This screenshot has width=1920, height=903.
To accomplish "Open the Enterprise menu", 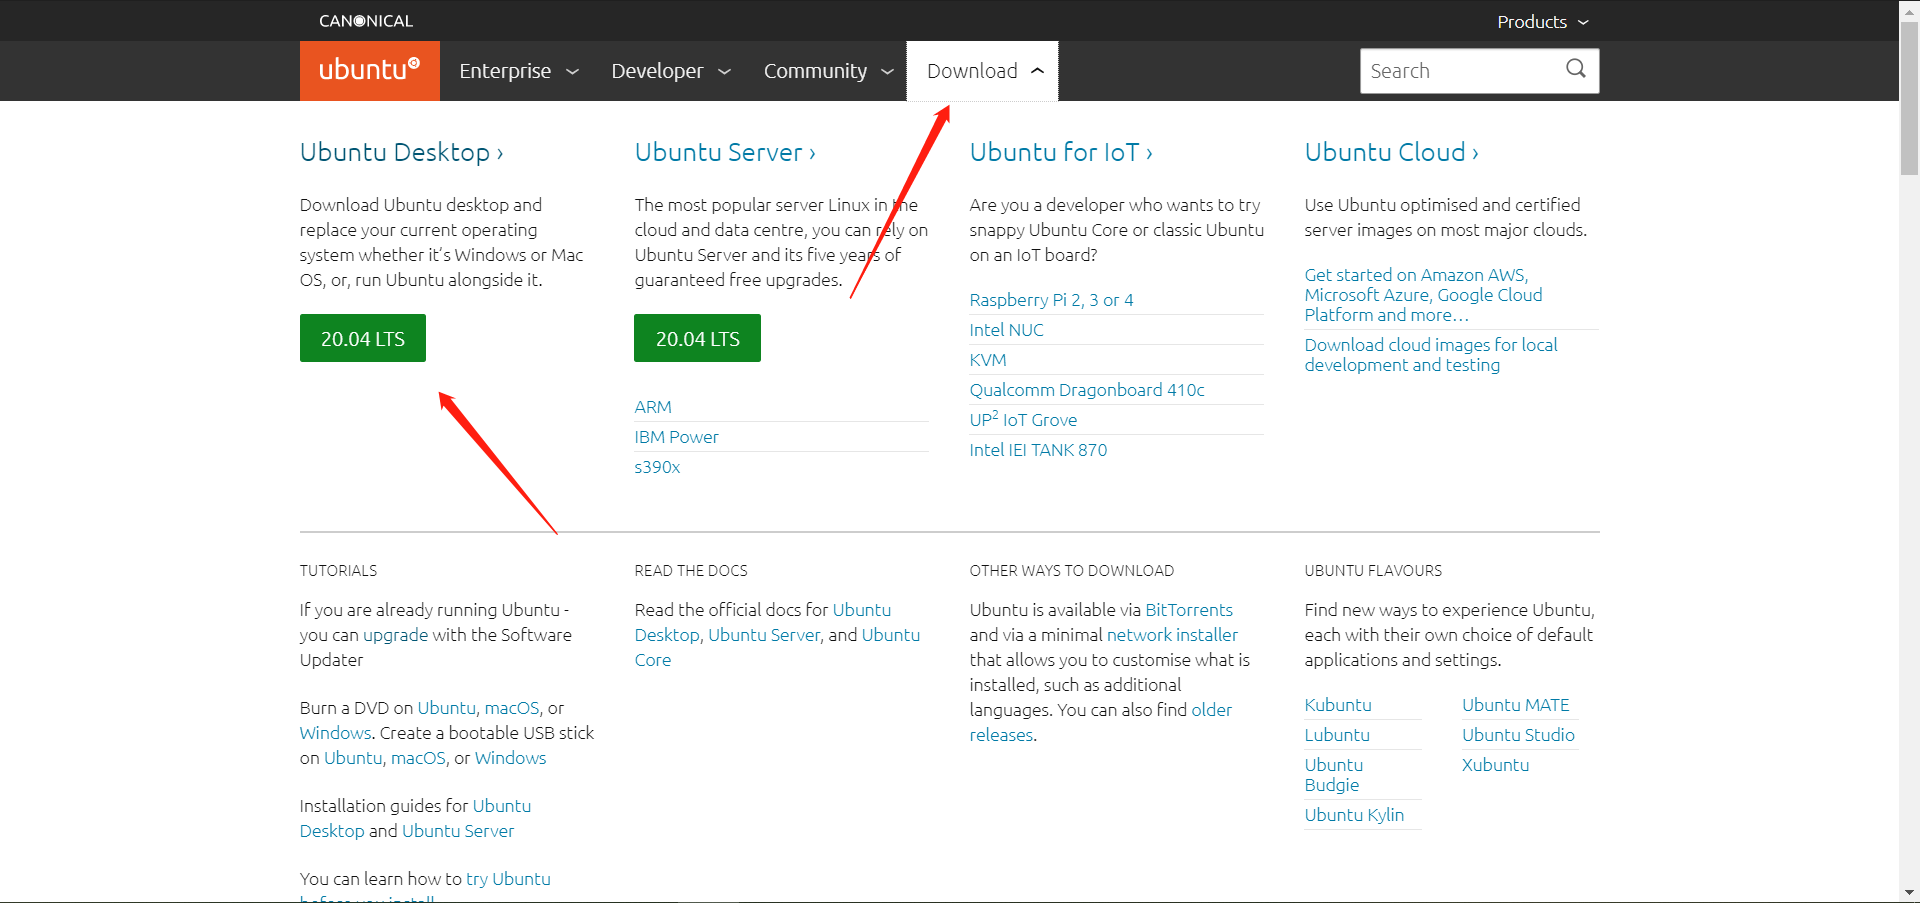I will coord(519,71).
